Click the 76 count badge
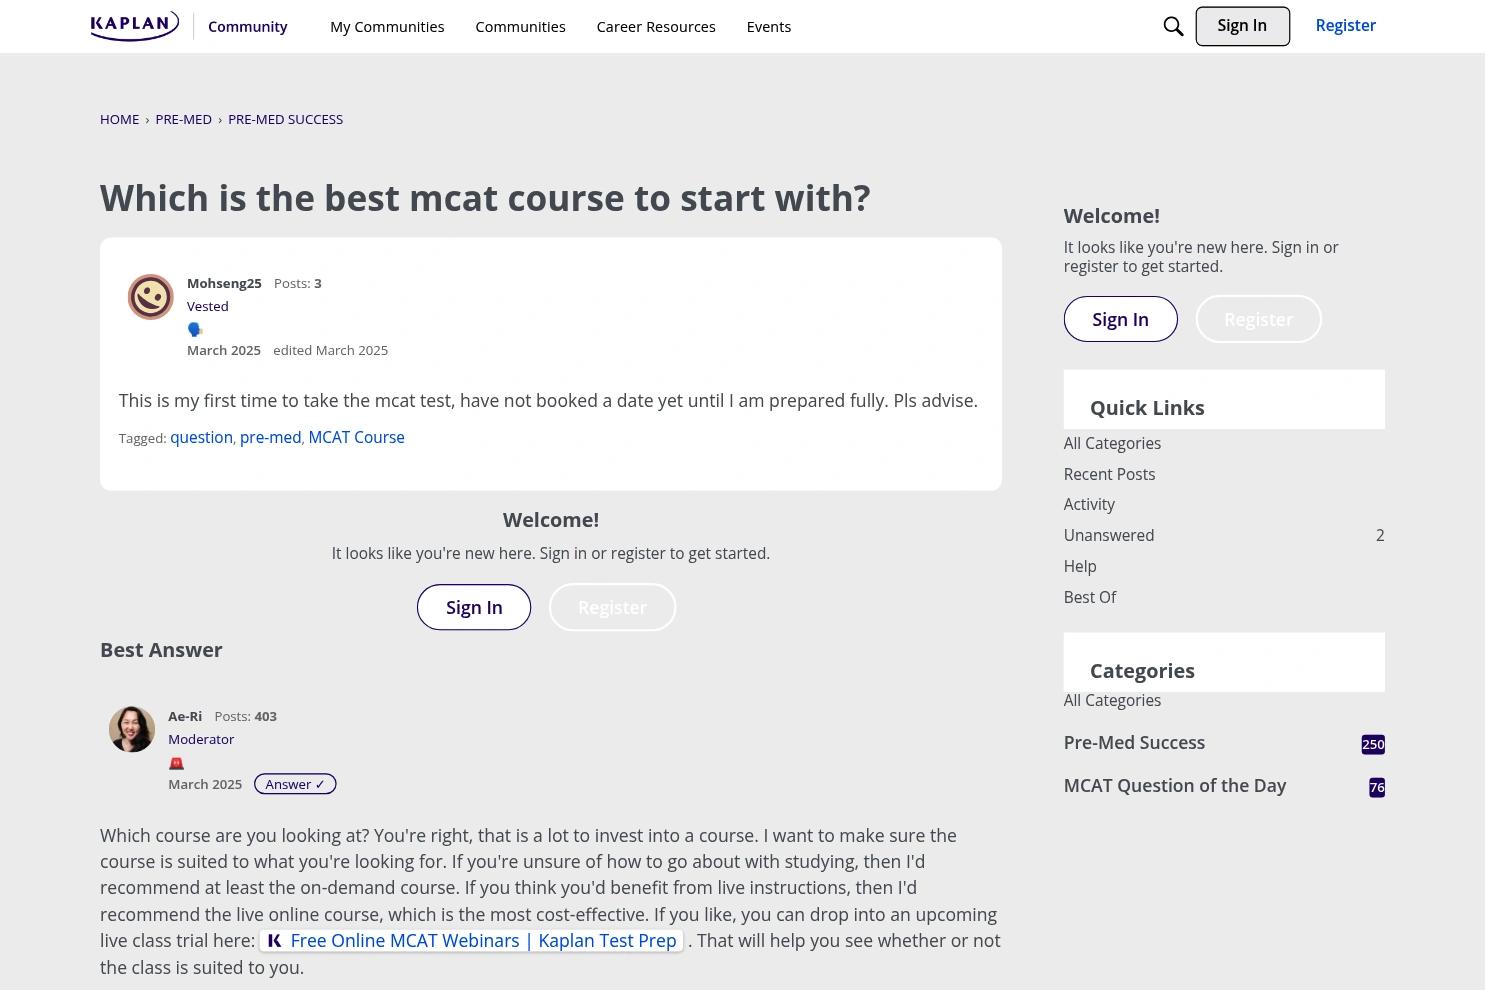 [x=1377, y=788]
